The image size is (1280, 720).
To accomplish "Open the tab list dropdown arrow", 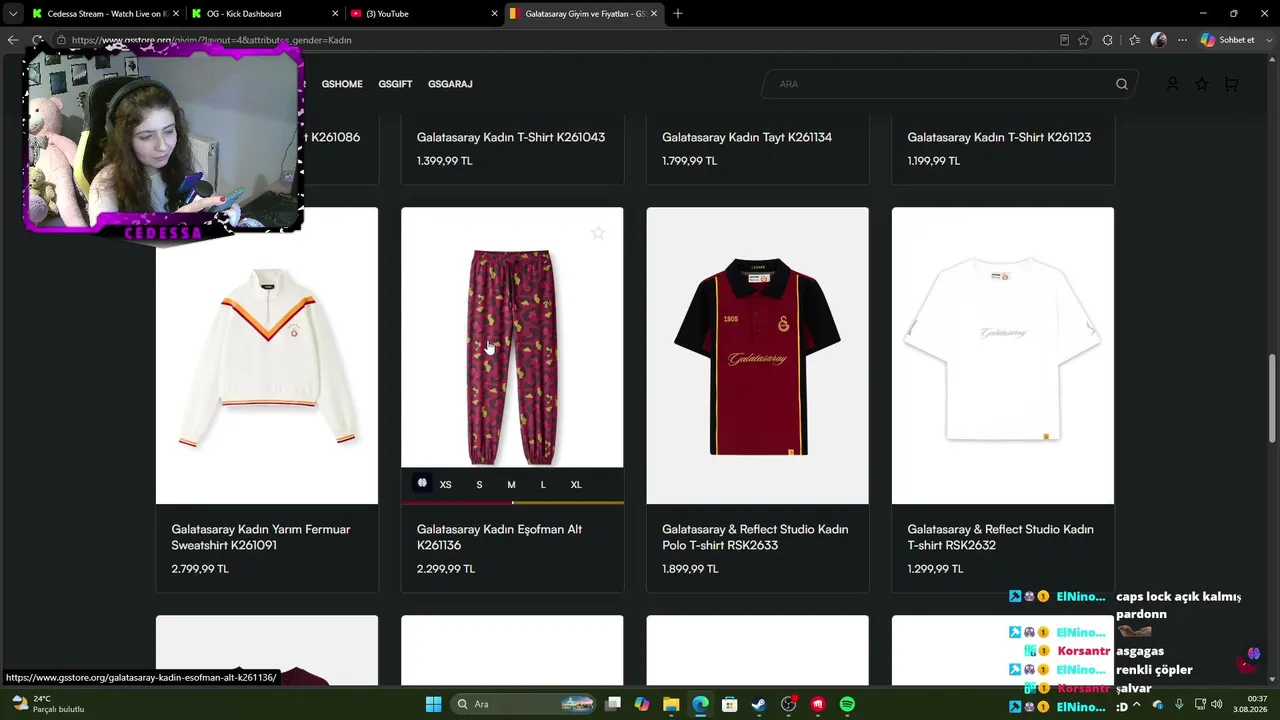I will 13,13.
